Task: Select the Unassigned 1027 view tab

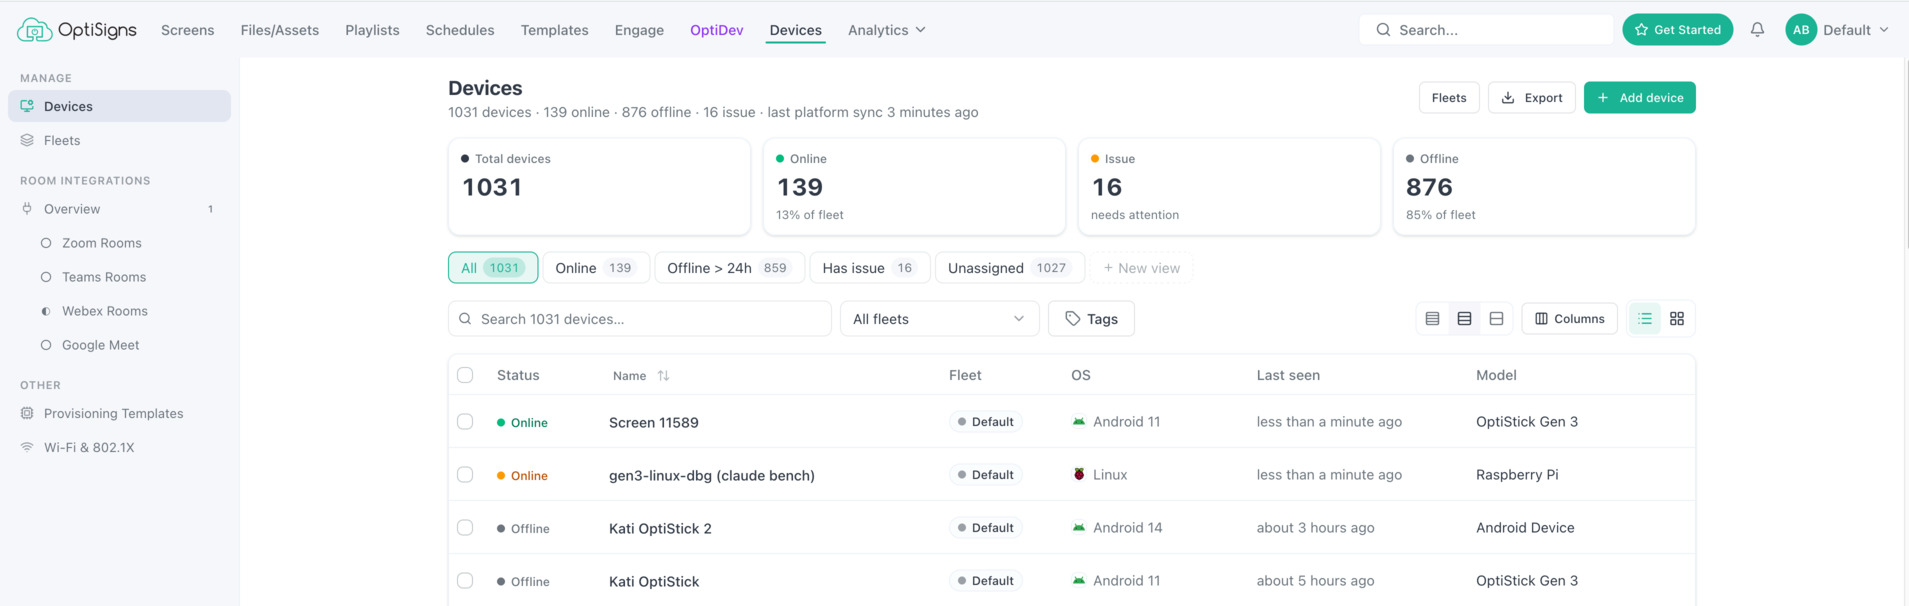Action: (x=1010, y=268)
